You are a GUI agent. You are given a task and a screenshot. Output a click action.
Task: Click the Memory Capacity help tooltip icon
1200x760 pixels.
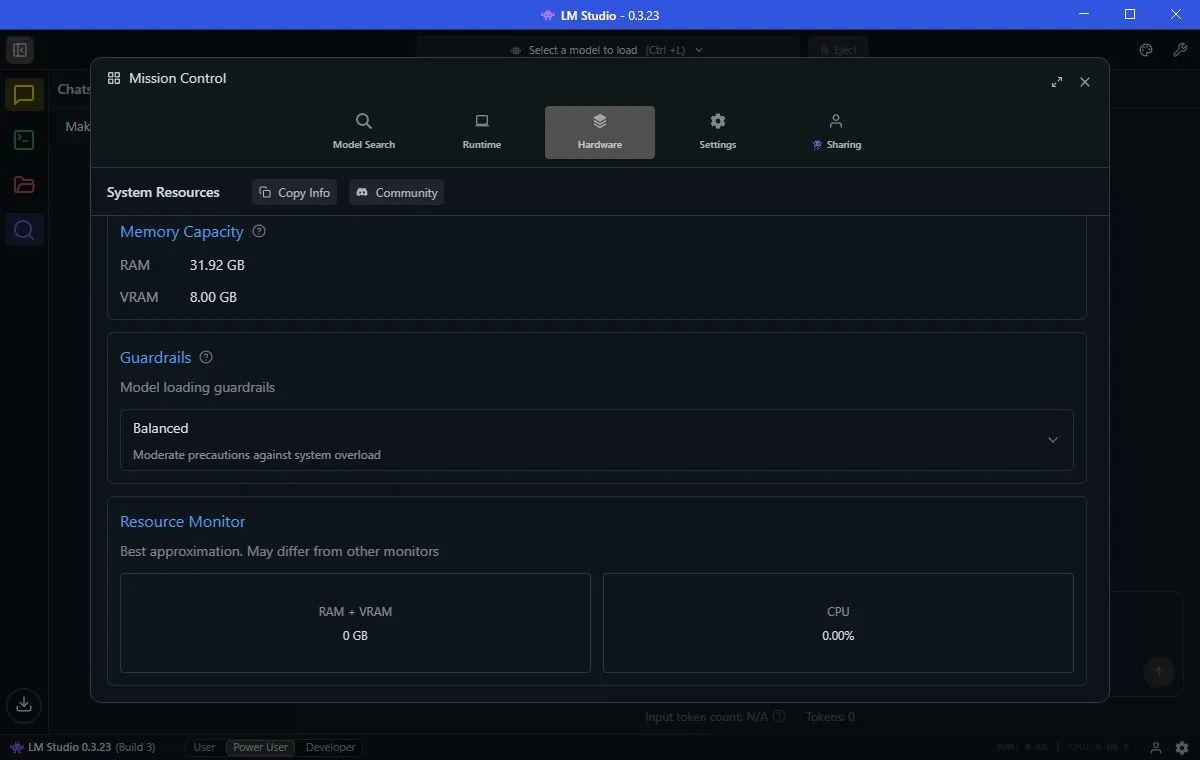pyautogui.click(x=258, y=231)
